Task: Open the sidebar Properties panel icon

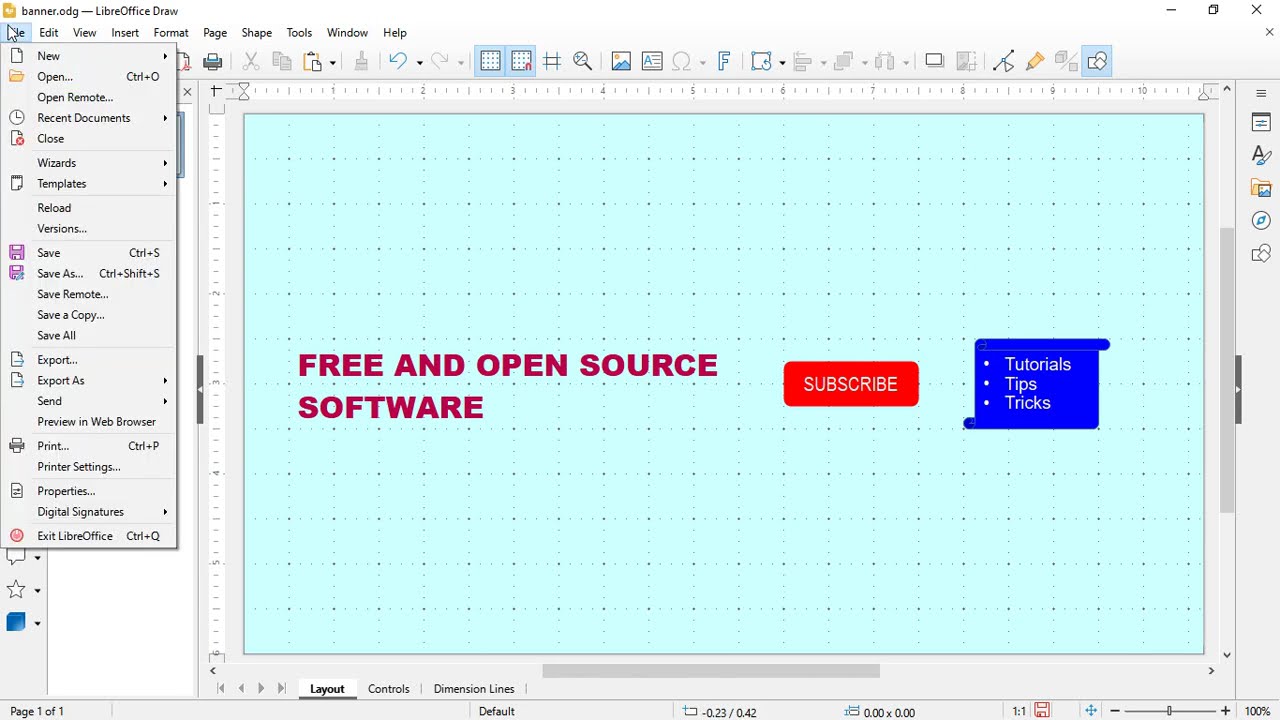Action: click(1261, 123)
